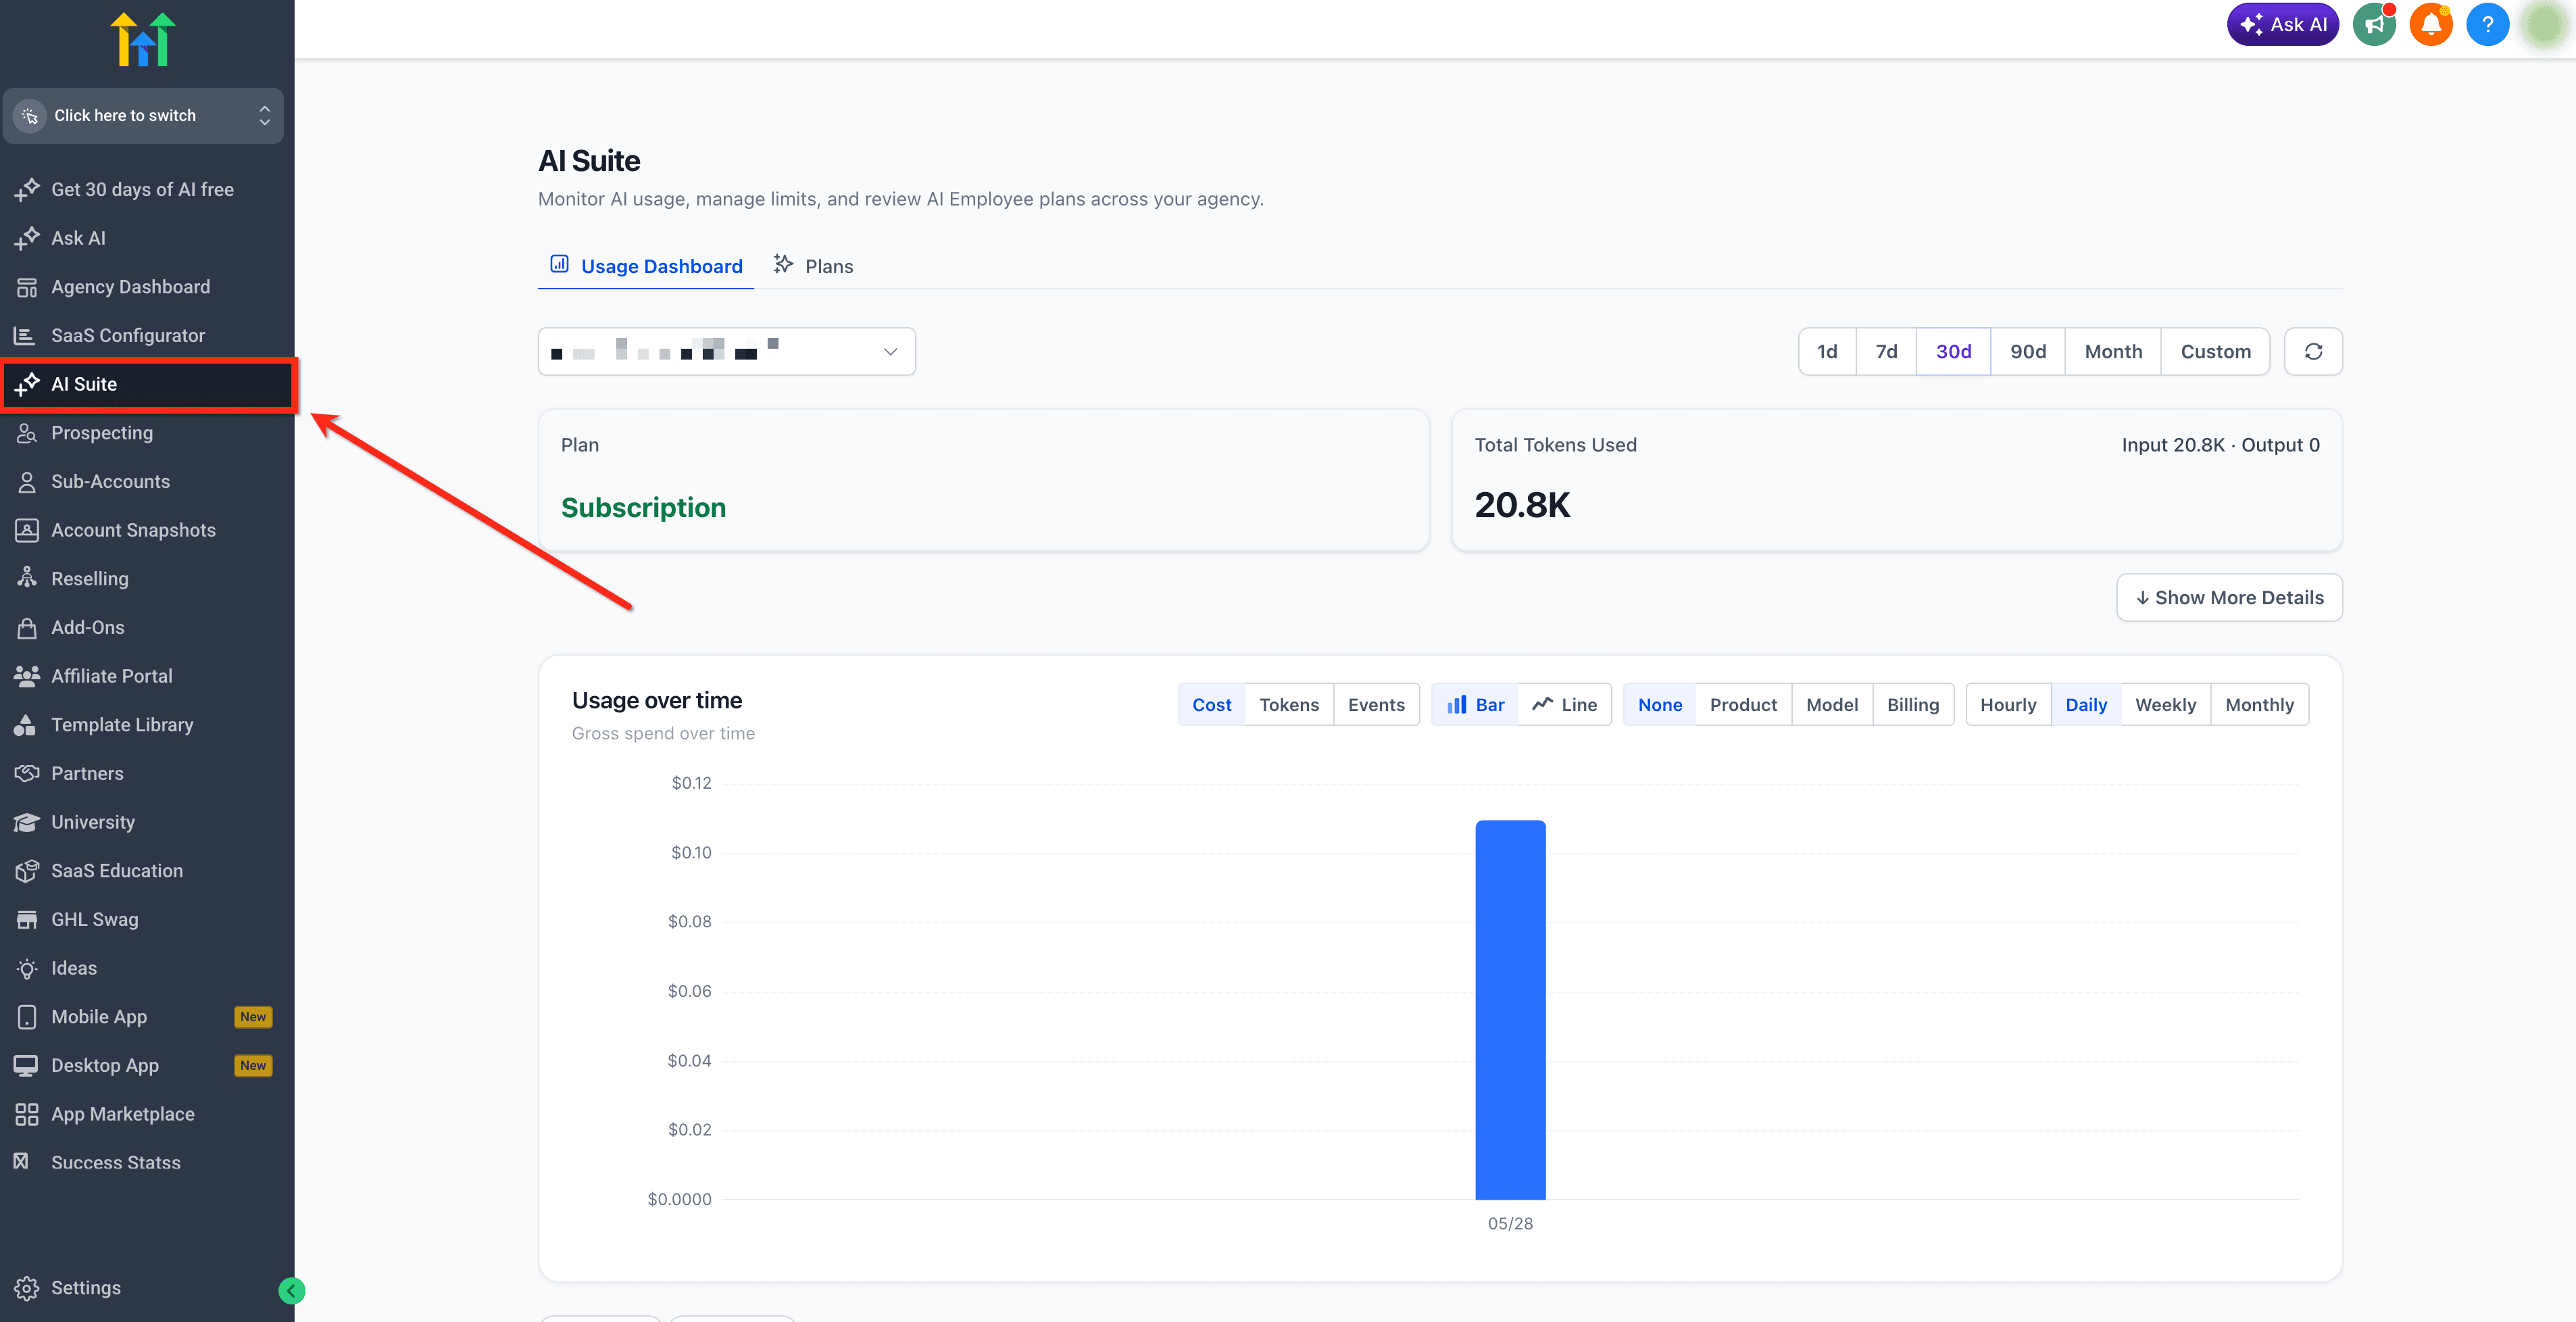
Task: Click the Ideas lightbulb icon
Action: tap(27, 969)
